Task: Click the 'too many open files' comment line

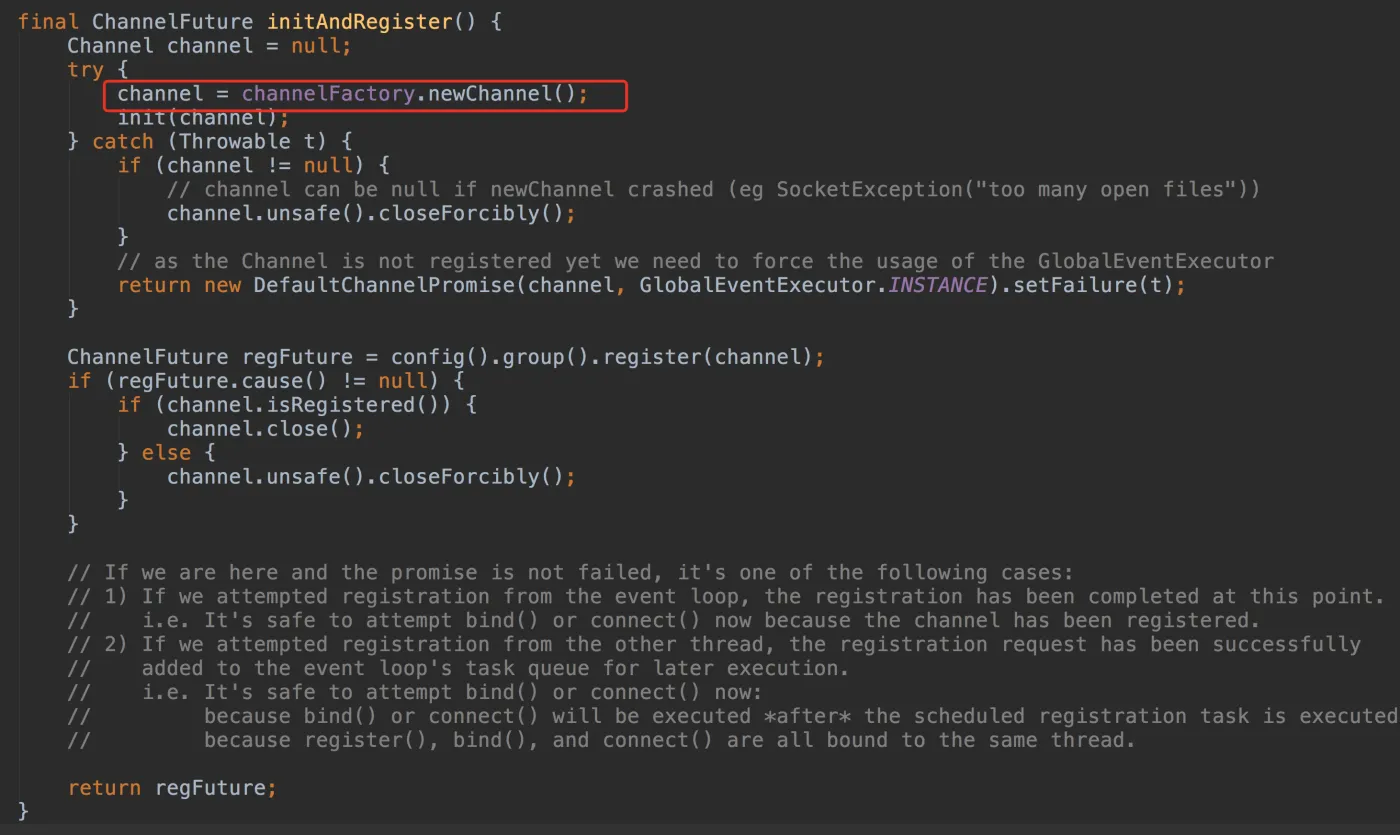Action: [713, 189]
